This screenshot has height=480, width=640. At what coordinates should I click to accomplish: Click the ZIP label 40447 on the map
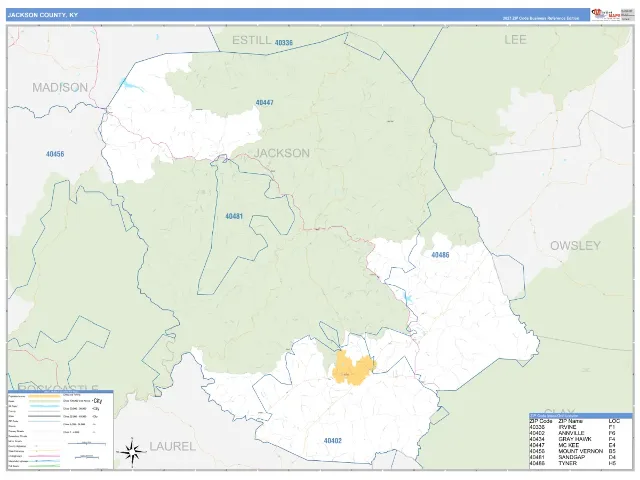point(264,103)
